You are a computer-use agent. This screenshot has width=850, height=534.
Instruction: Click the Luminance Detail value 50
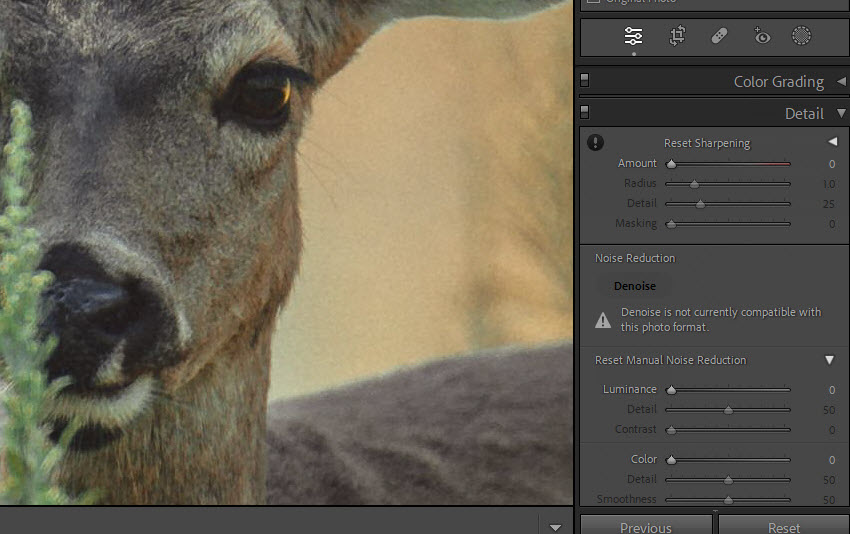[x=829, y=410]
